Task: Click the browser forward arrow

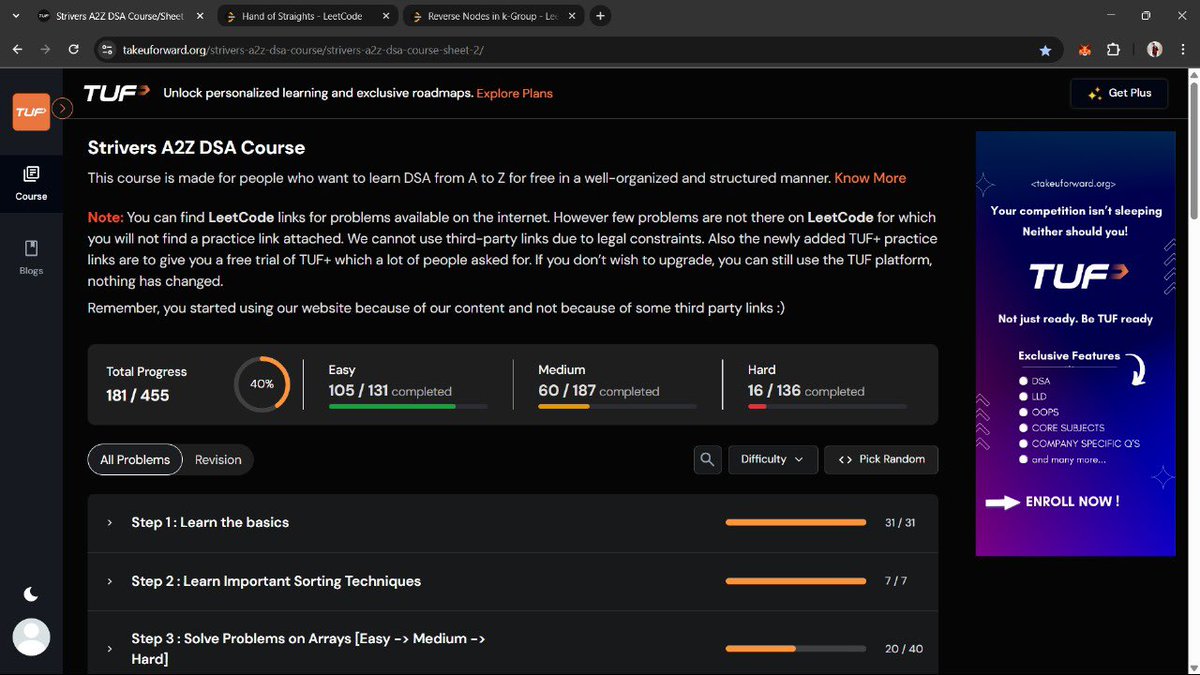Action: point(46,49)
